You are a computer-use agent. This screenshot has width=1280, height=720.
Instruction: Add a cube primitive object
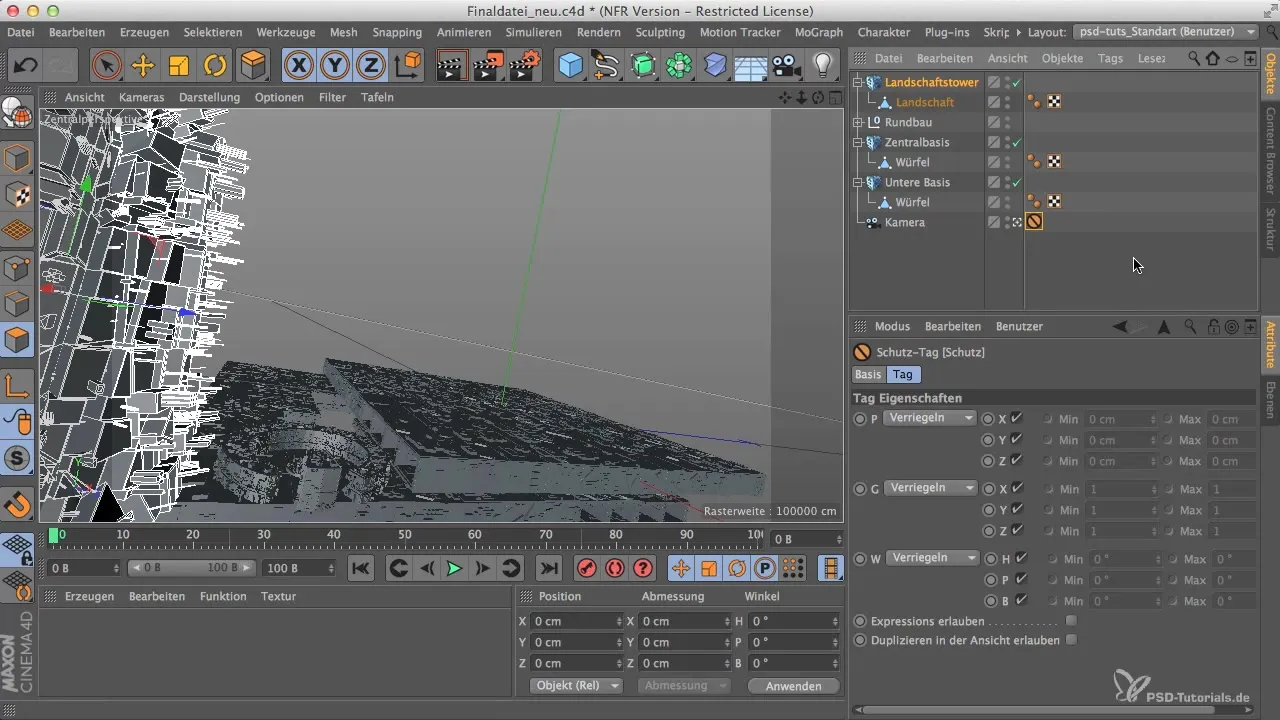coord(570,66)
